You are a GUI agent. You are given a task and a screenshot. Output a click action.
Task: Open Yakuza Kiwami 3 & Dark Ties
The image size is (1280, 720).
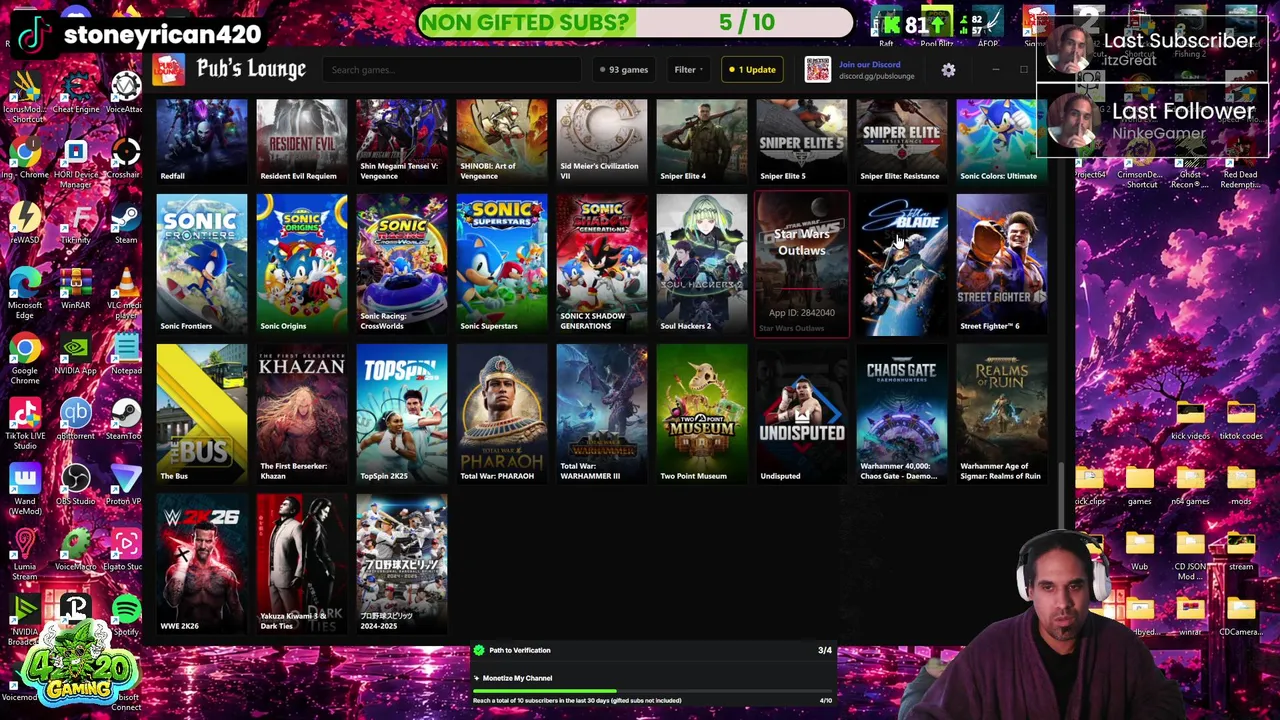301,564
